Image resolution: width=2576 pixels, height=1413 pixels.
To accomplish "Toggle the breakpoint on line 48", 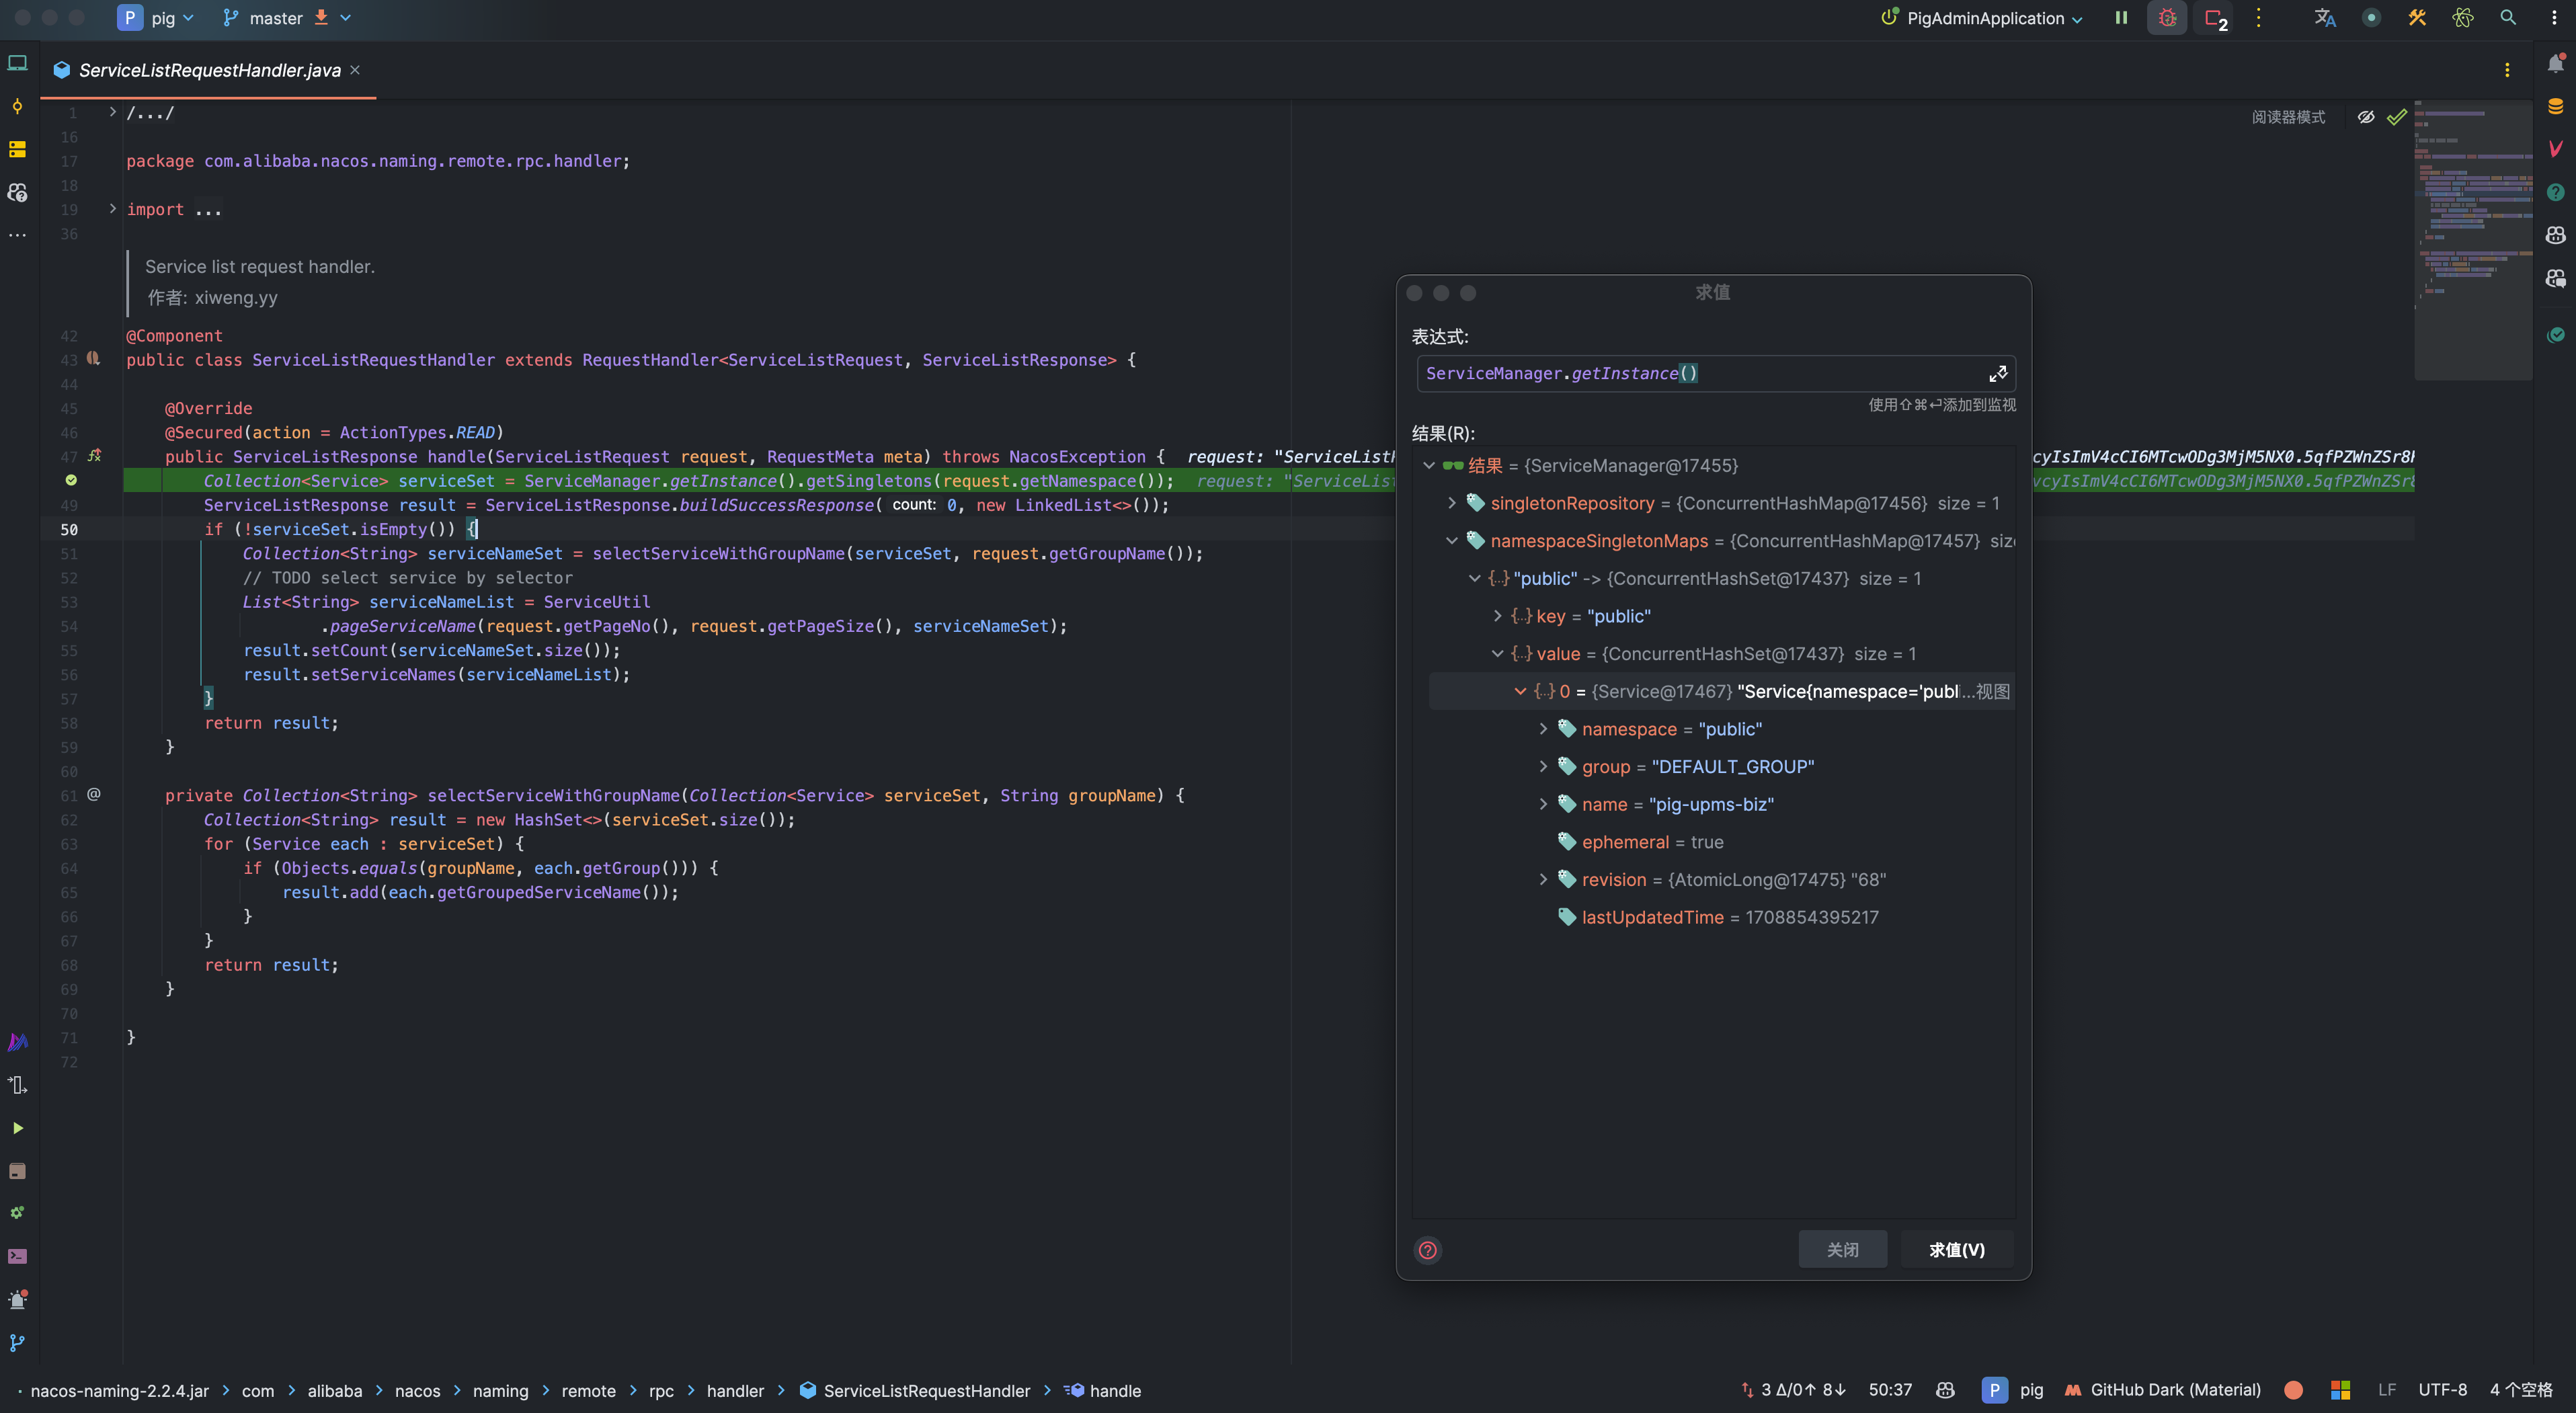I will [71, 481].
